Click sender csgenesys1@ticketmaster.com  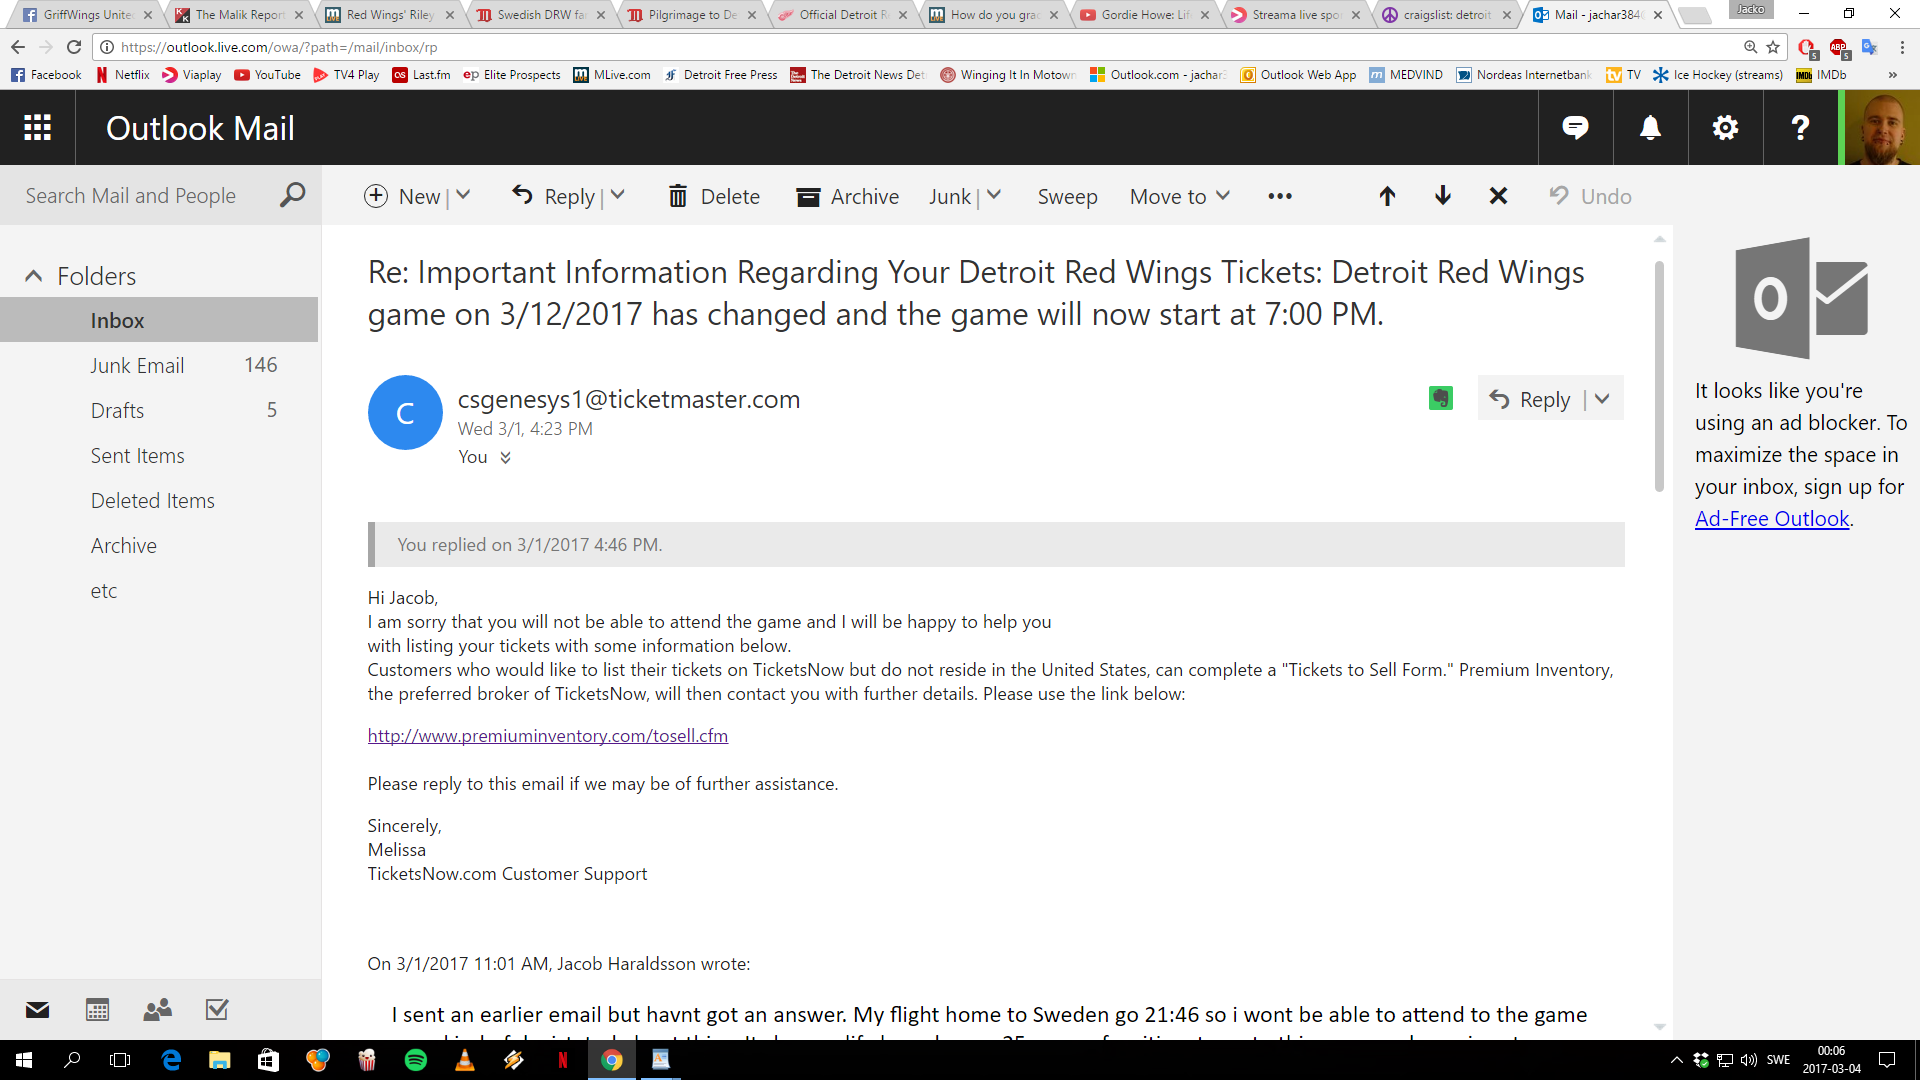(x=629, y=399)
